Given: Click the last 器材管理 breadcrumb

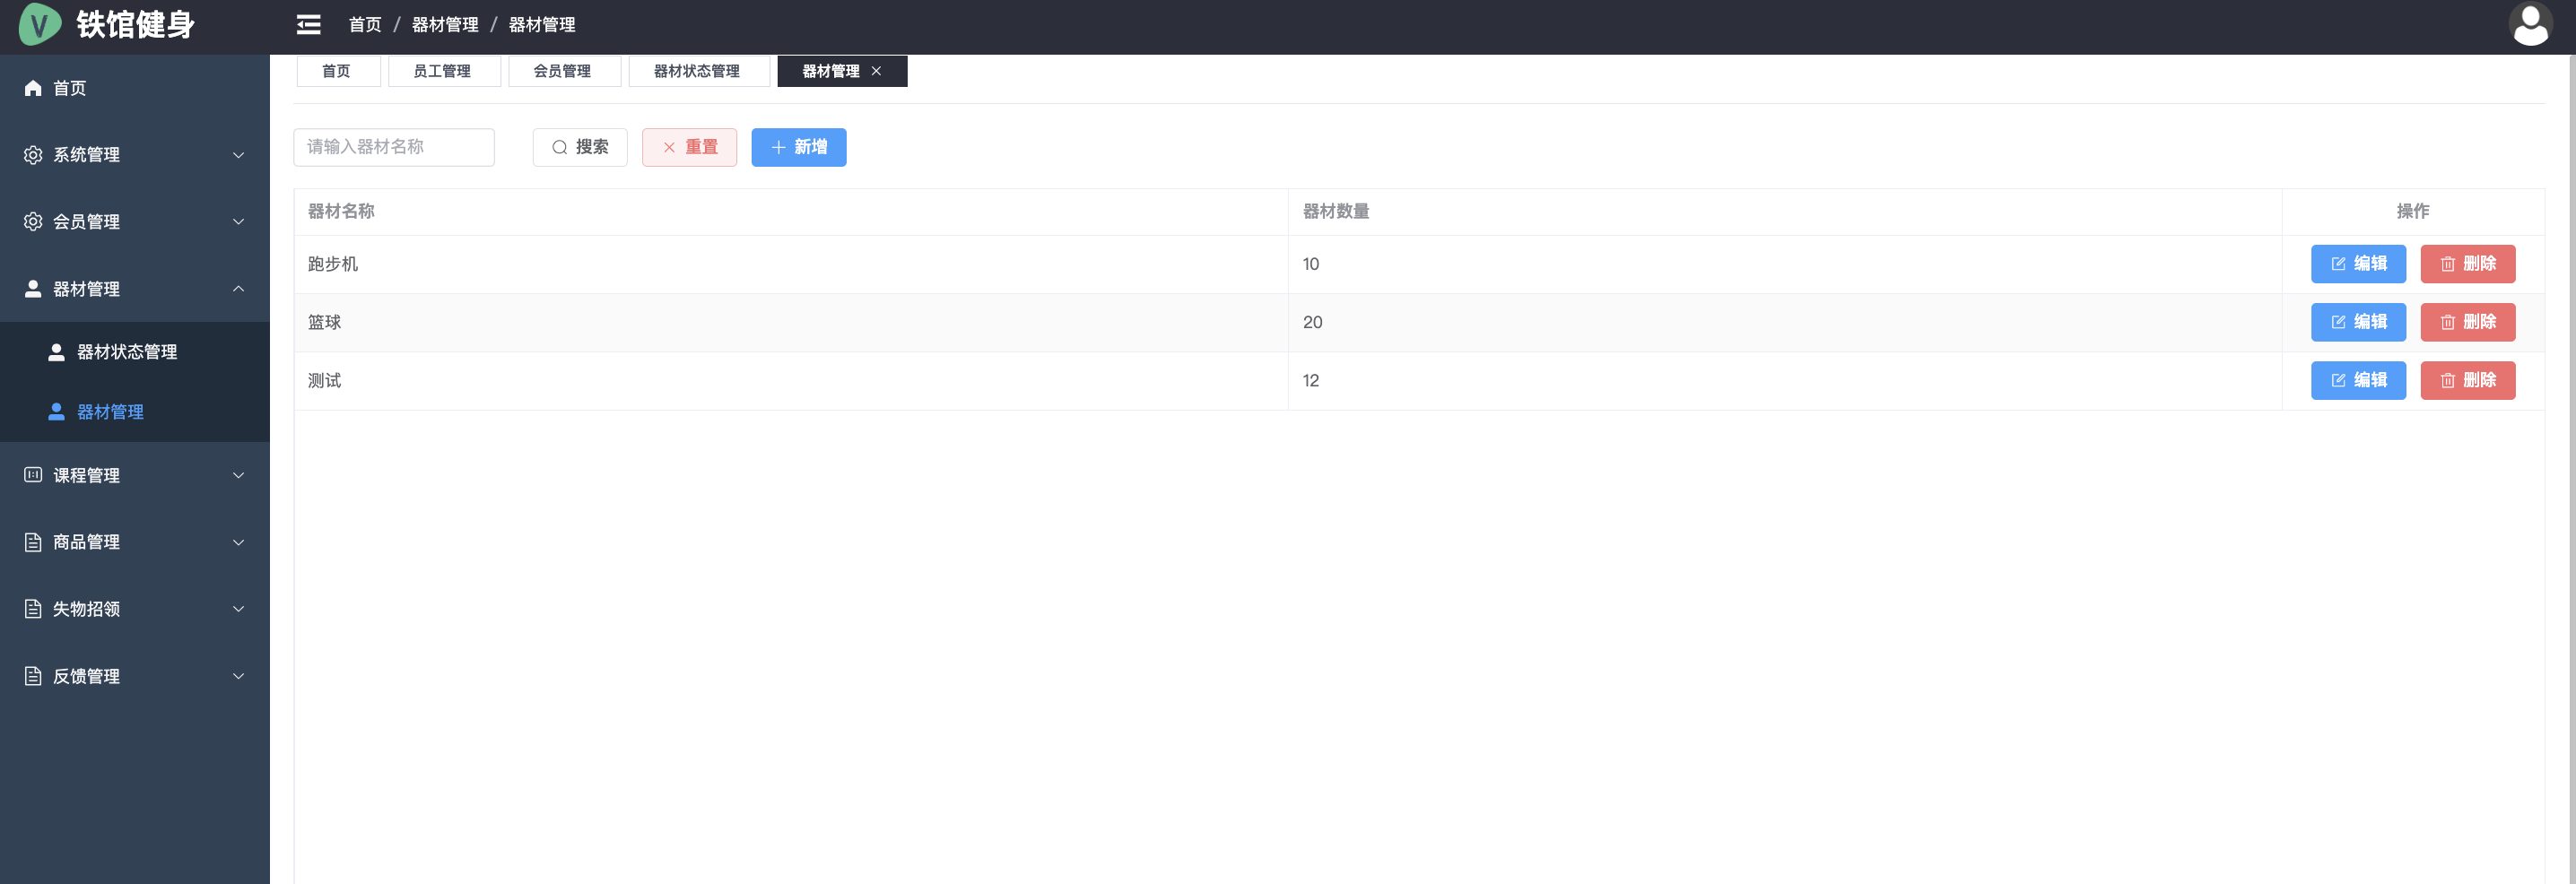Looking at the screenshot, I should click(542, 25).
